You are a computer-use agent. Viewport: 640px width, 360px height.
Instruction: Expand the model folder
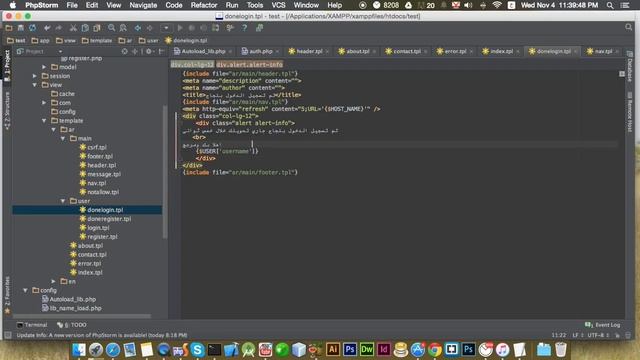pos(44,67)
